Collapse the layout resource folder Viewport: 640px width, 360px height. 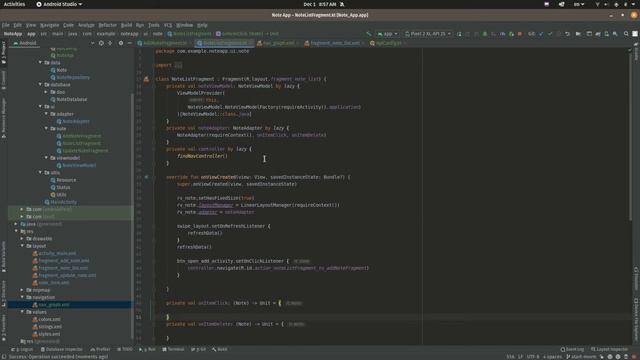pos(22,246)
